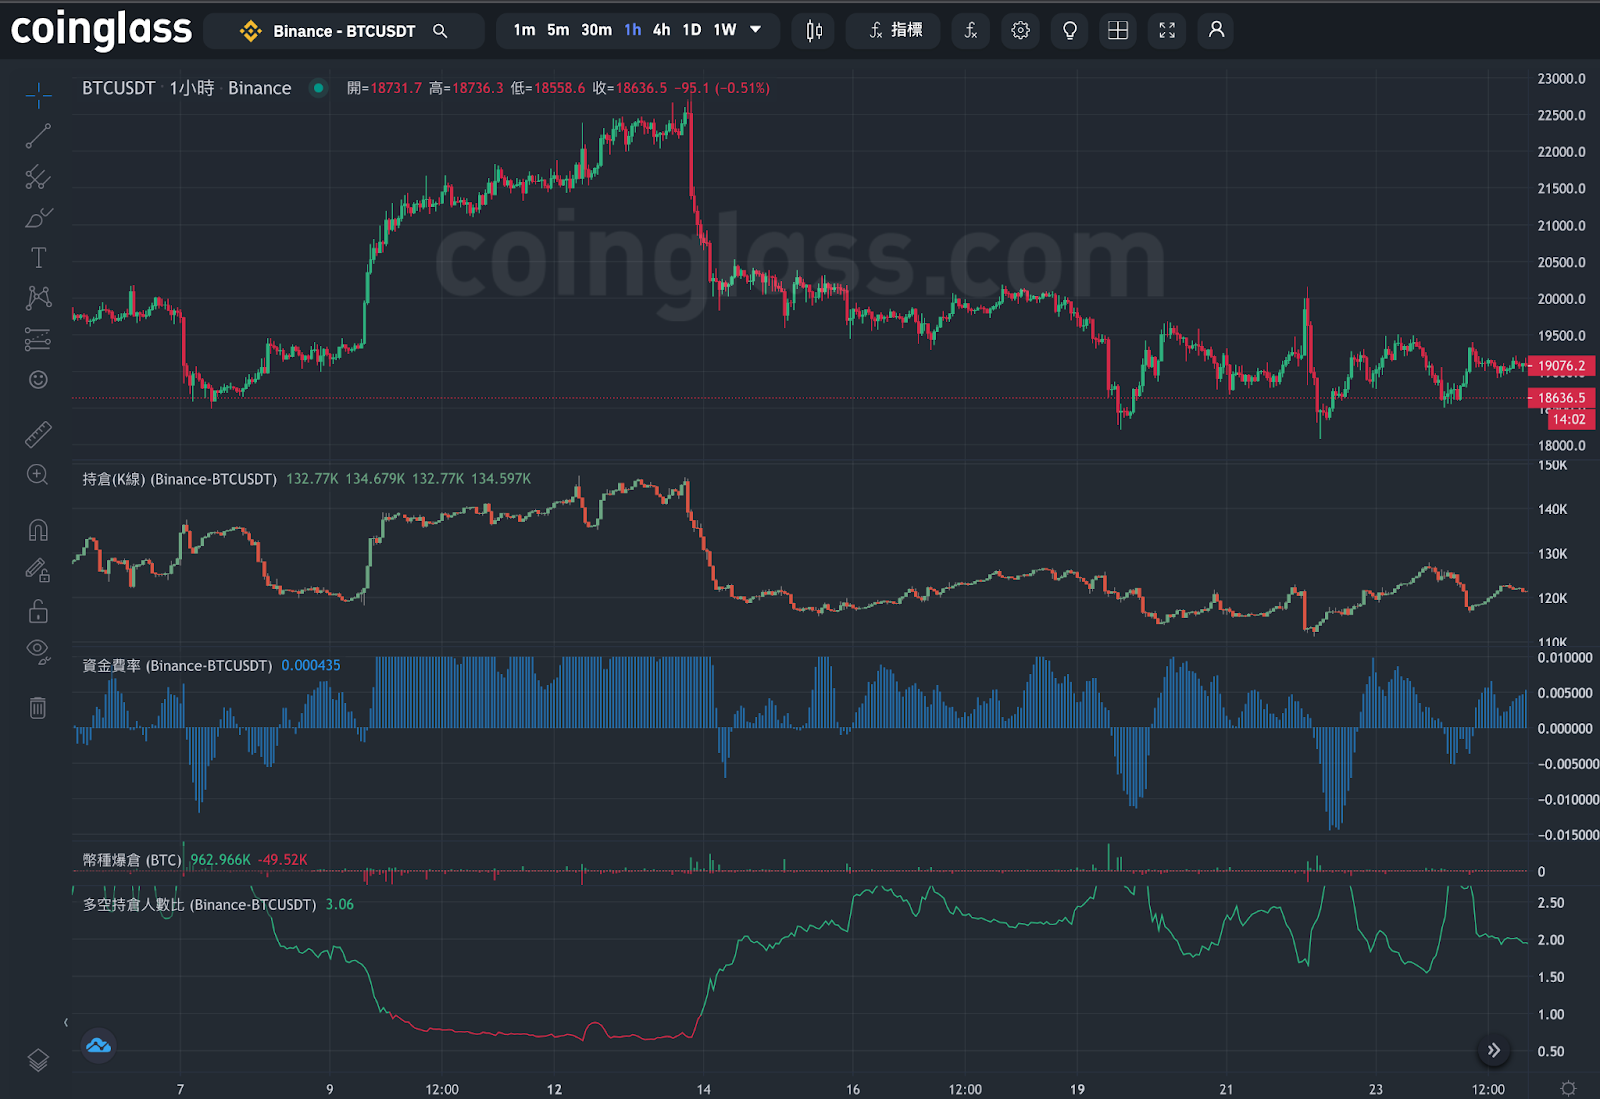Open the object tree layers icon
1600x1099 pixels.
click(x=38, y=1060)
